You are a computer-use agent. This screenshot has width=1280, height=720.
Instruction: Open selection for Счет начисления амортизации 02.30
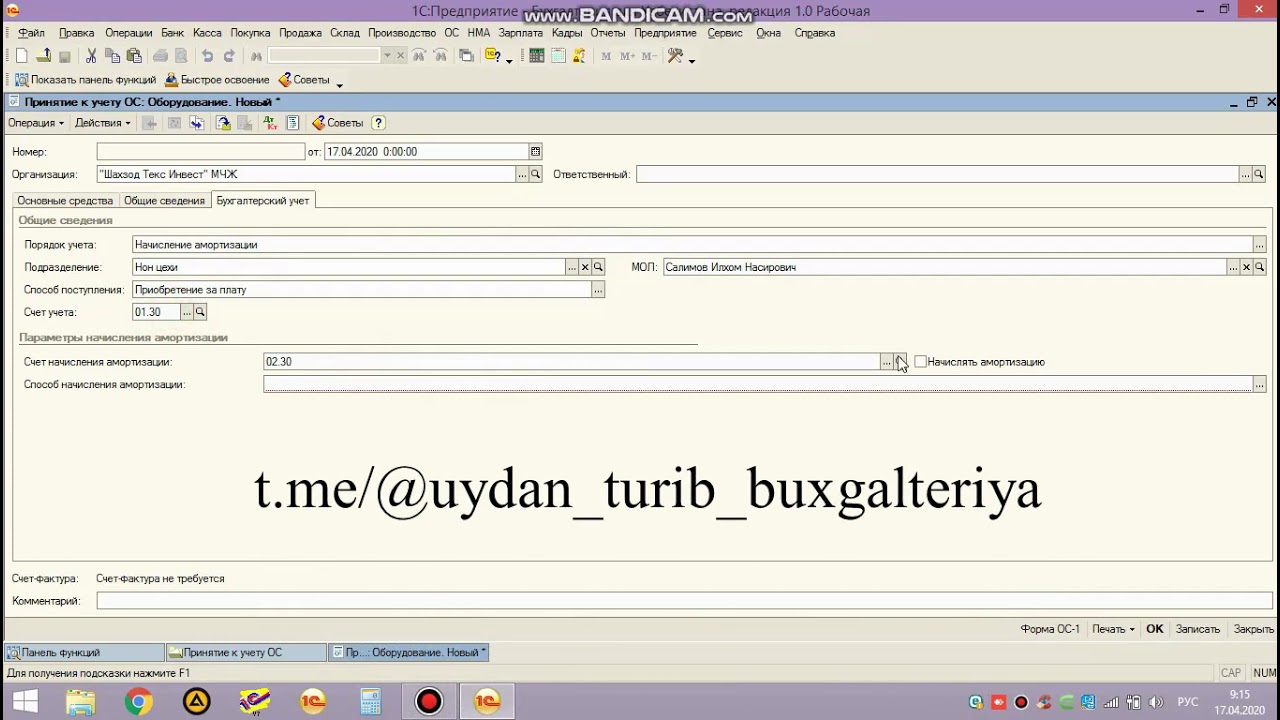886,362
